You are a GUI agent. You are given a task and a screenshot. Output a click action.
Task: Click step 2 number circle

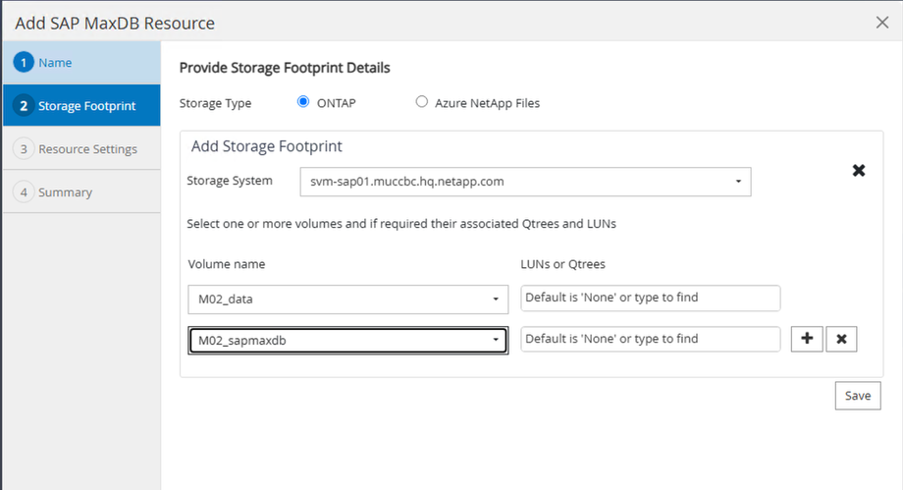[23, 105]
